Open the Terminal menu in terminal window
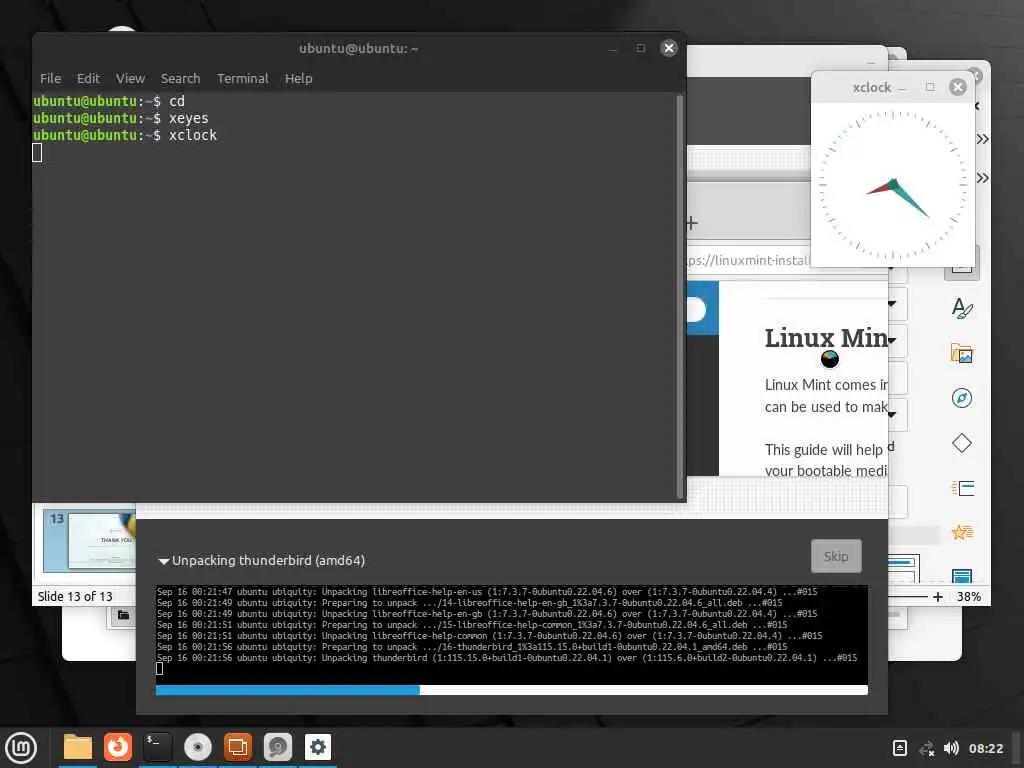1024x768 pixels. 242,78
